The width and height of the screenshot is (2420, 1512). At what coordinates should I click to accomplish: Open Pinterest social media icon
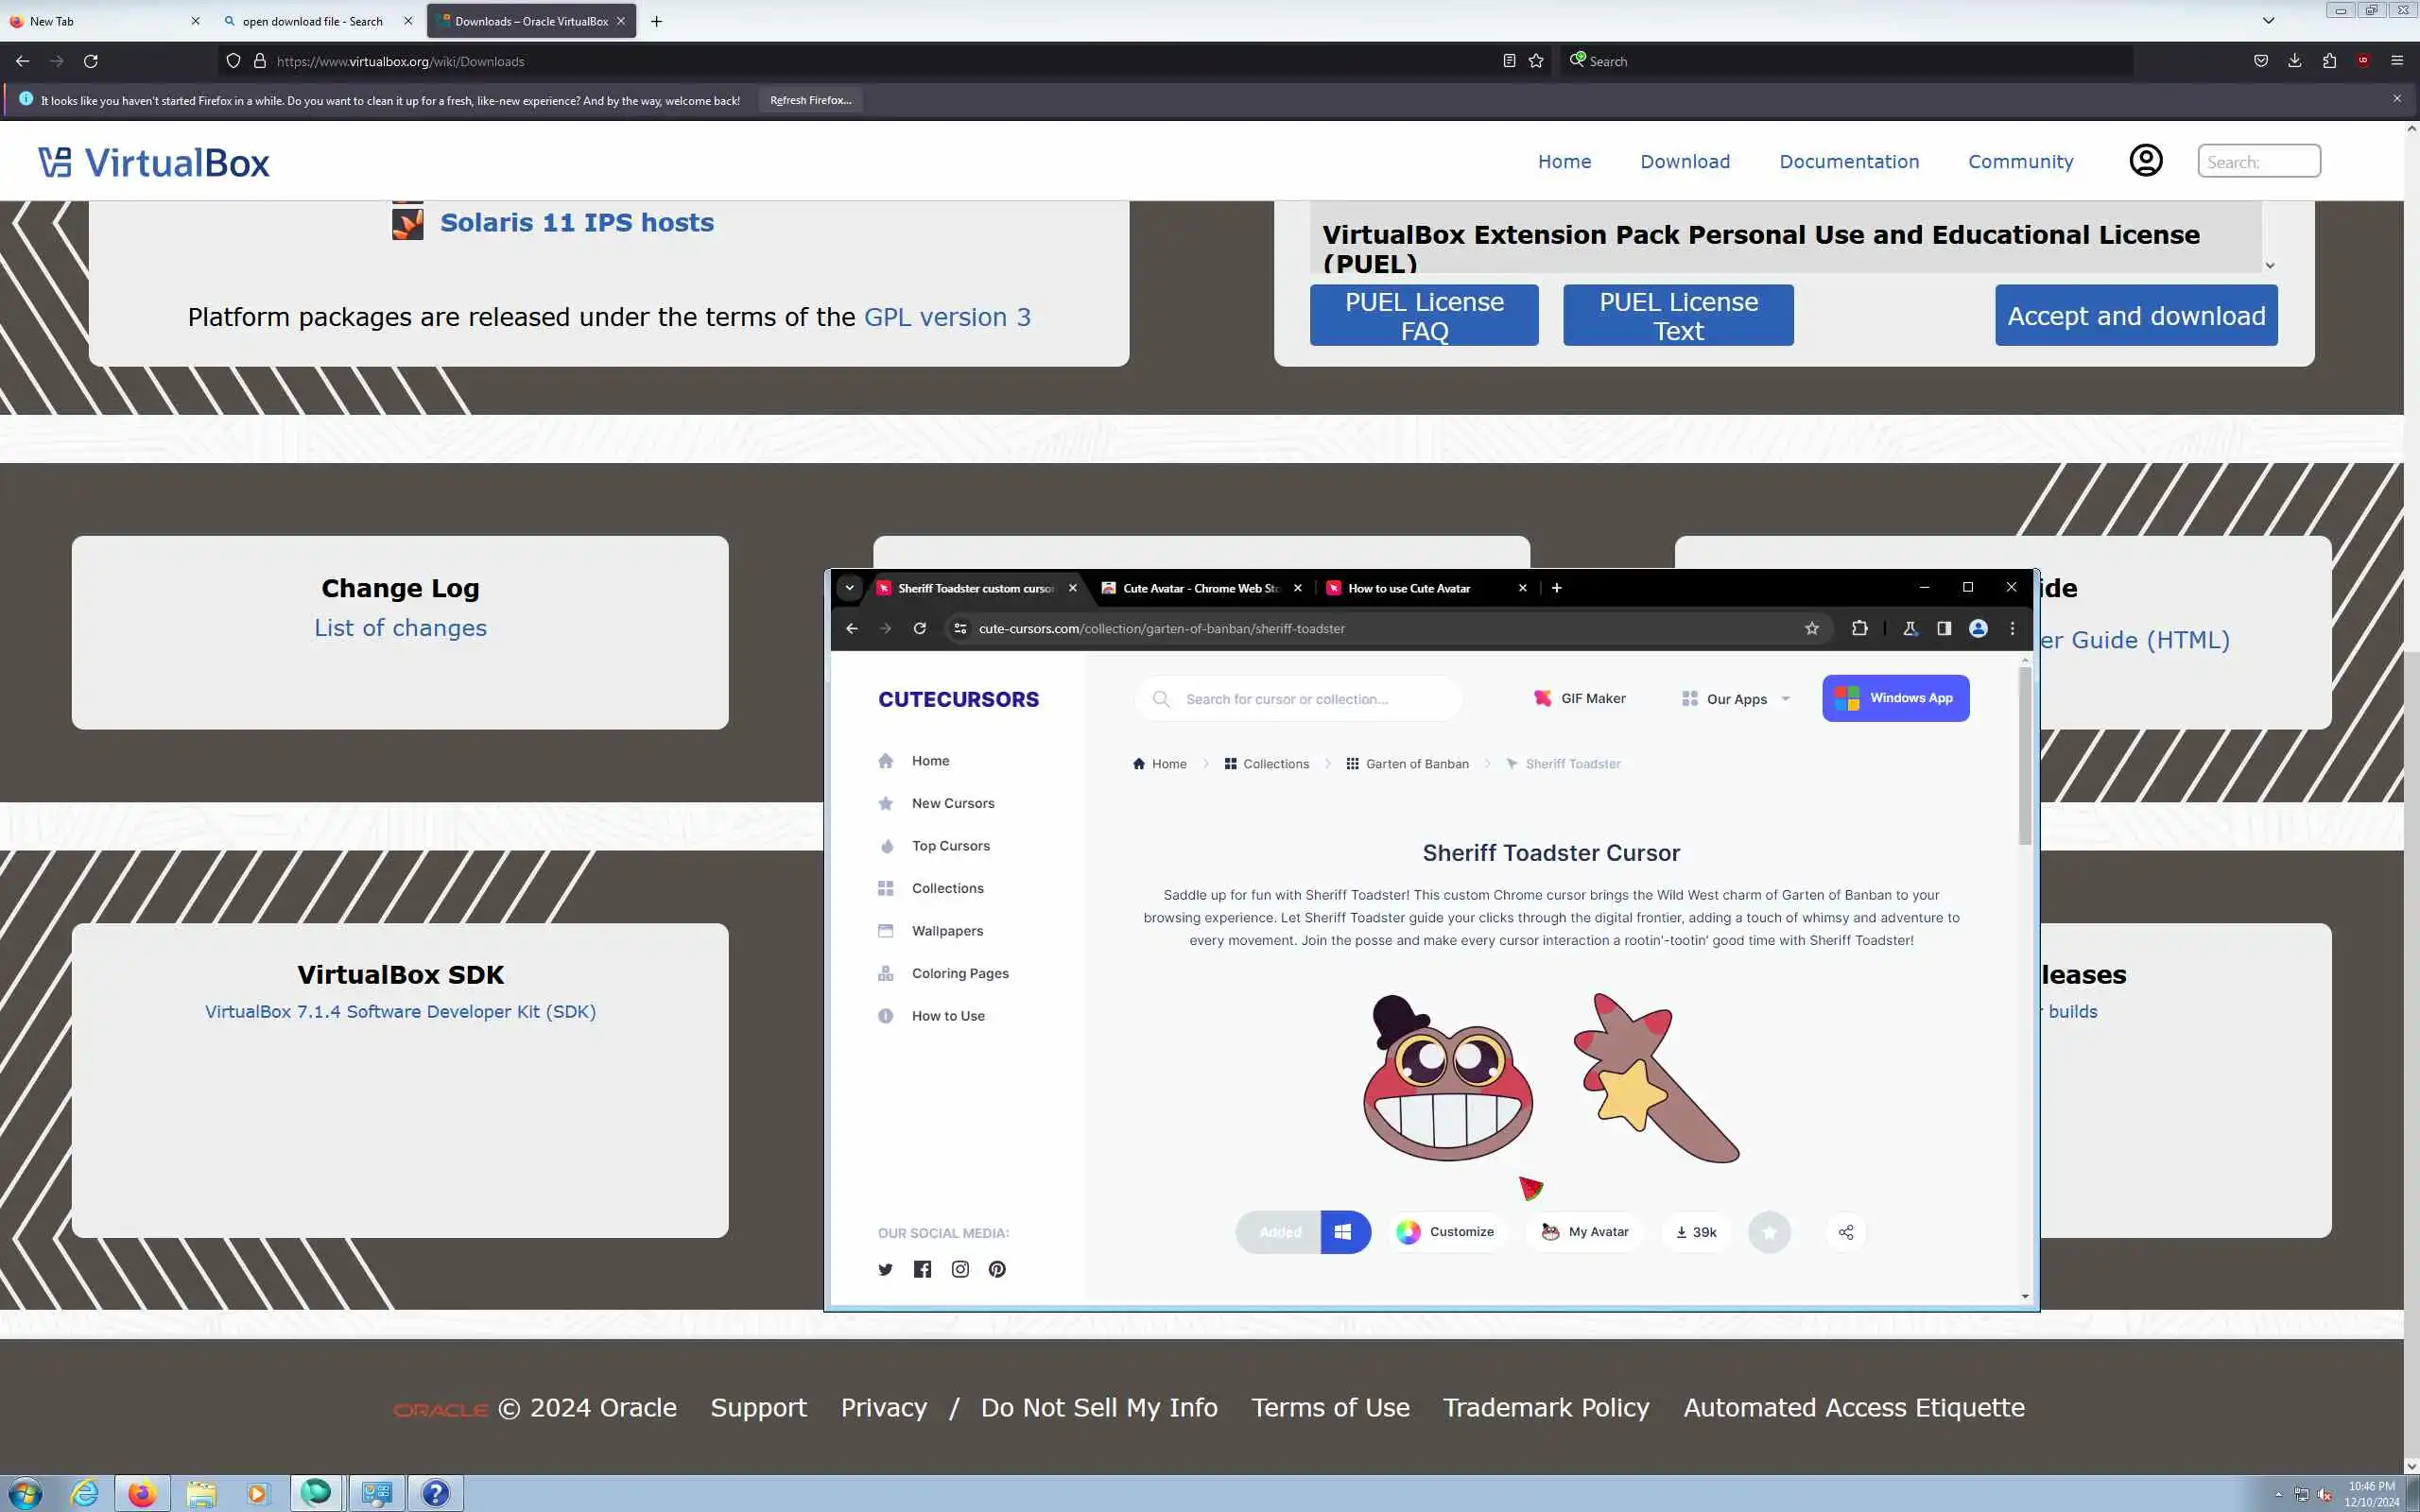[x=997, y=1269]
